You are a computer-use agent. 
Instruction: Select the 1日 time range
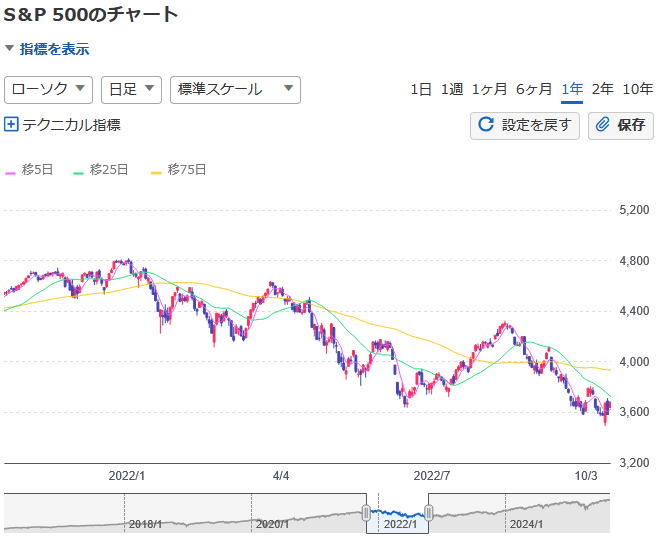click(x=421, y=89)
